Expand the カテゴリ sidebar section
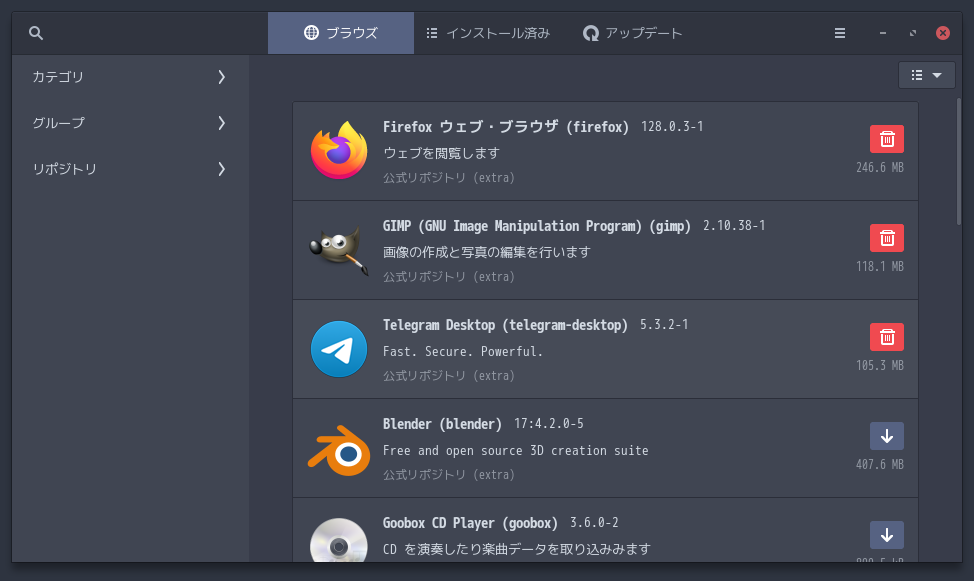 tap(130, 77)
